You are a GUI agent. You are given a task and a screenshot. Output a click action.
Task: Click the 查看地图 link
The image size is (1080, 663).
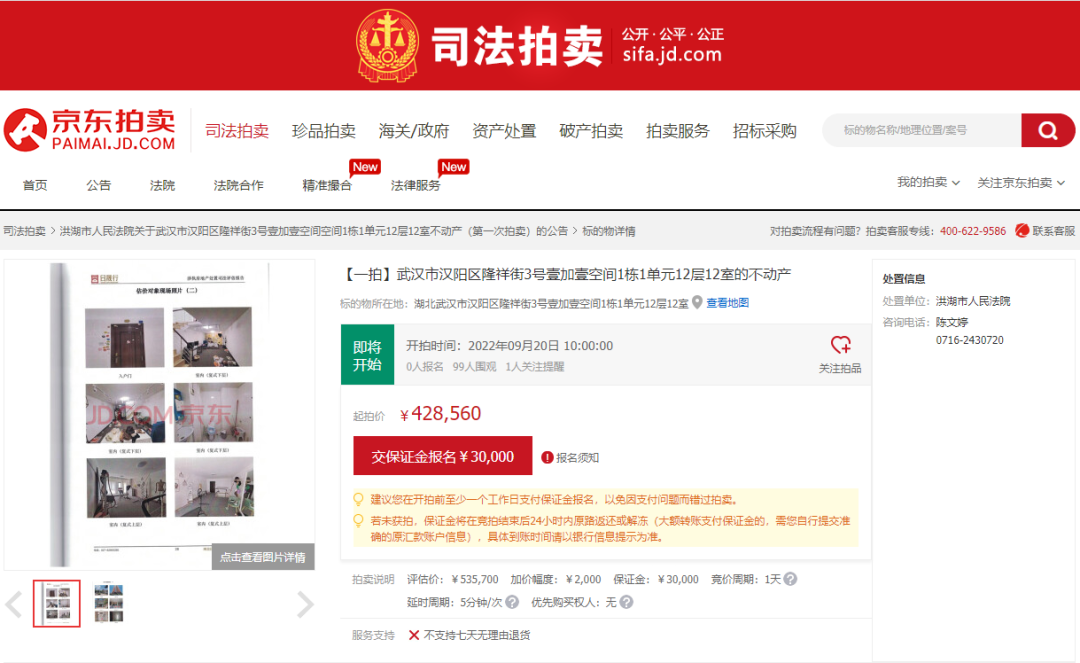point(727,303)
